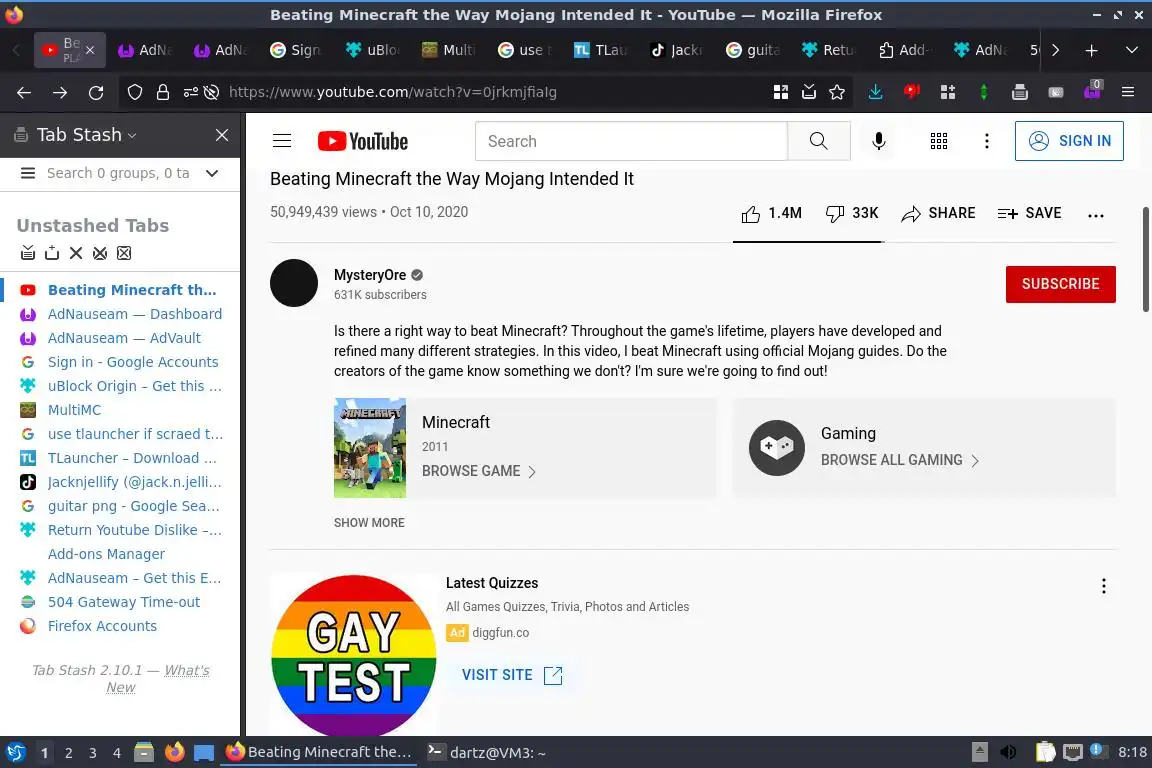
Task: Click the YouTube search magnifier button
Action: point(818,141)
